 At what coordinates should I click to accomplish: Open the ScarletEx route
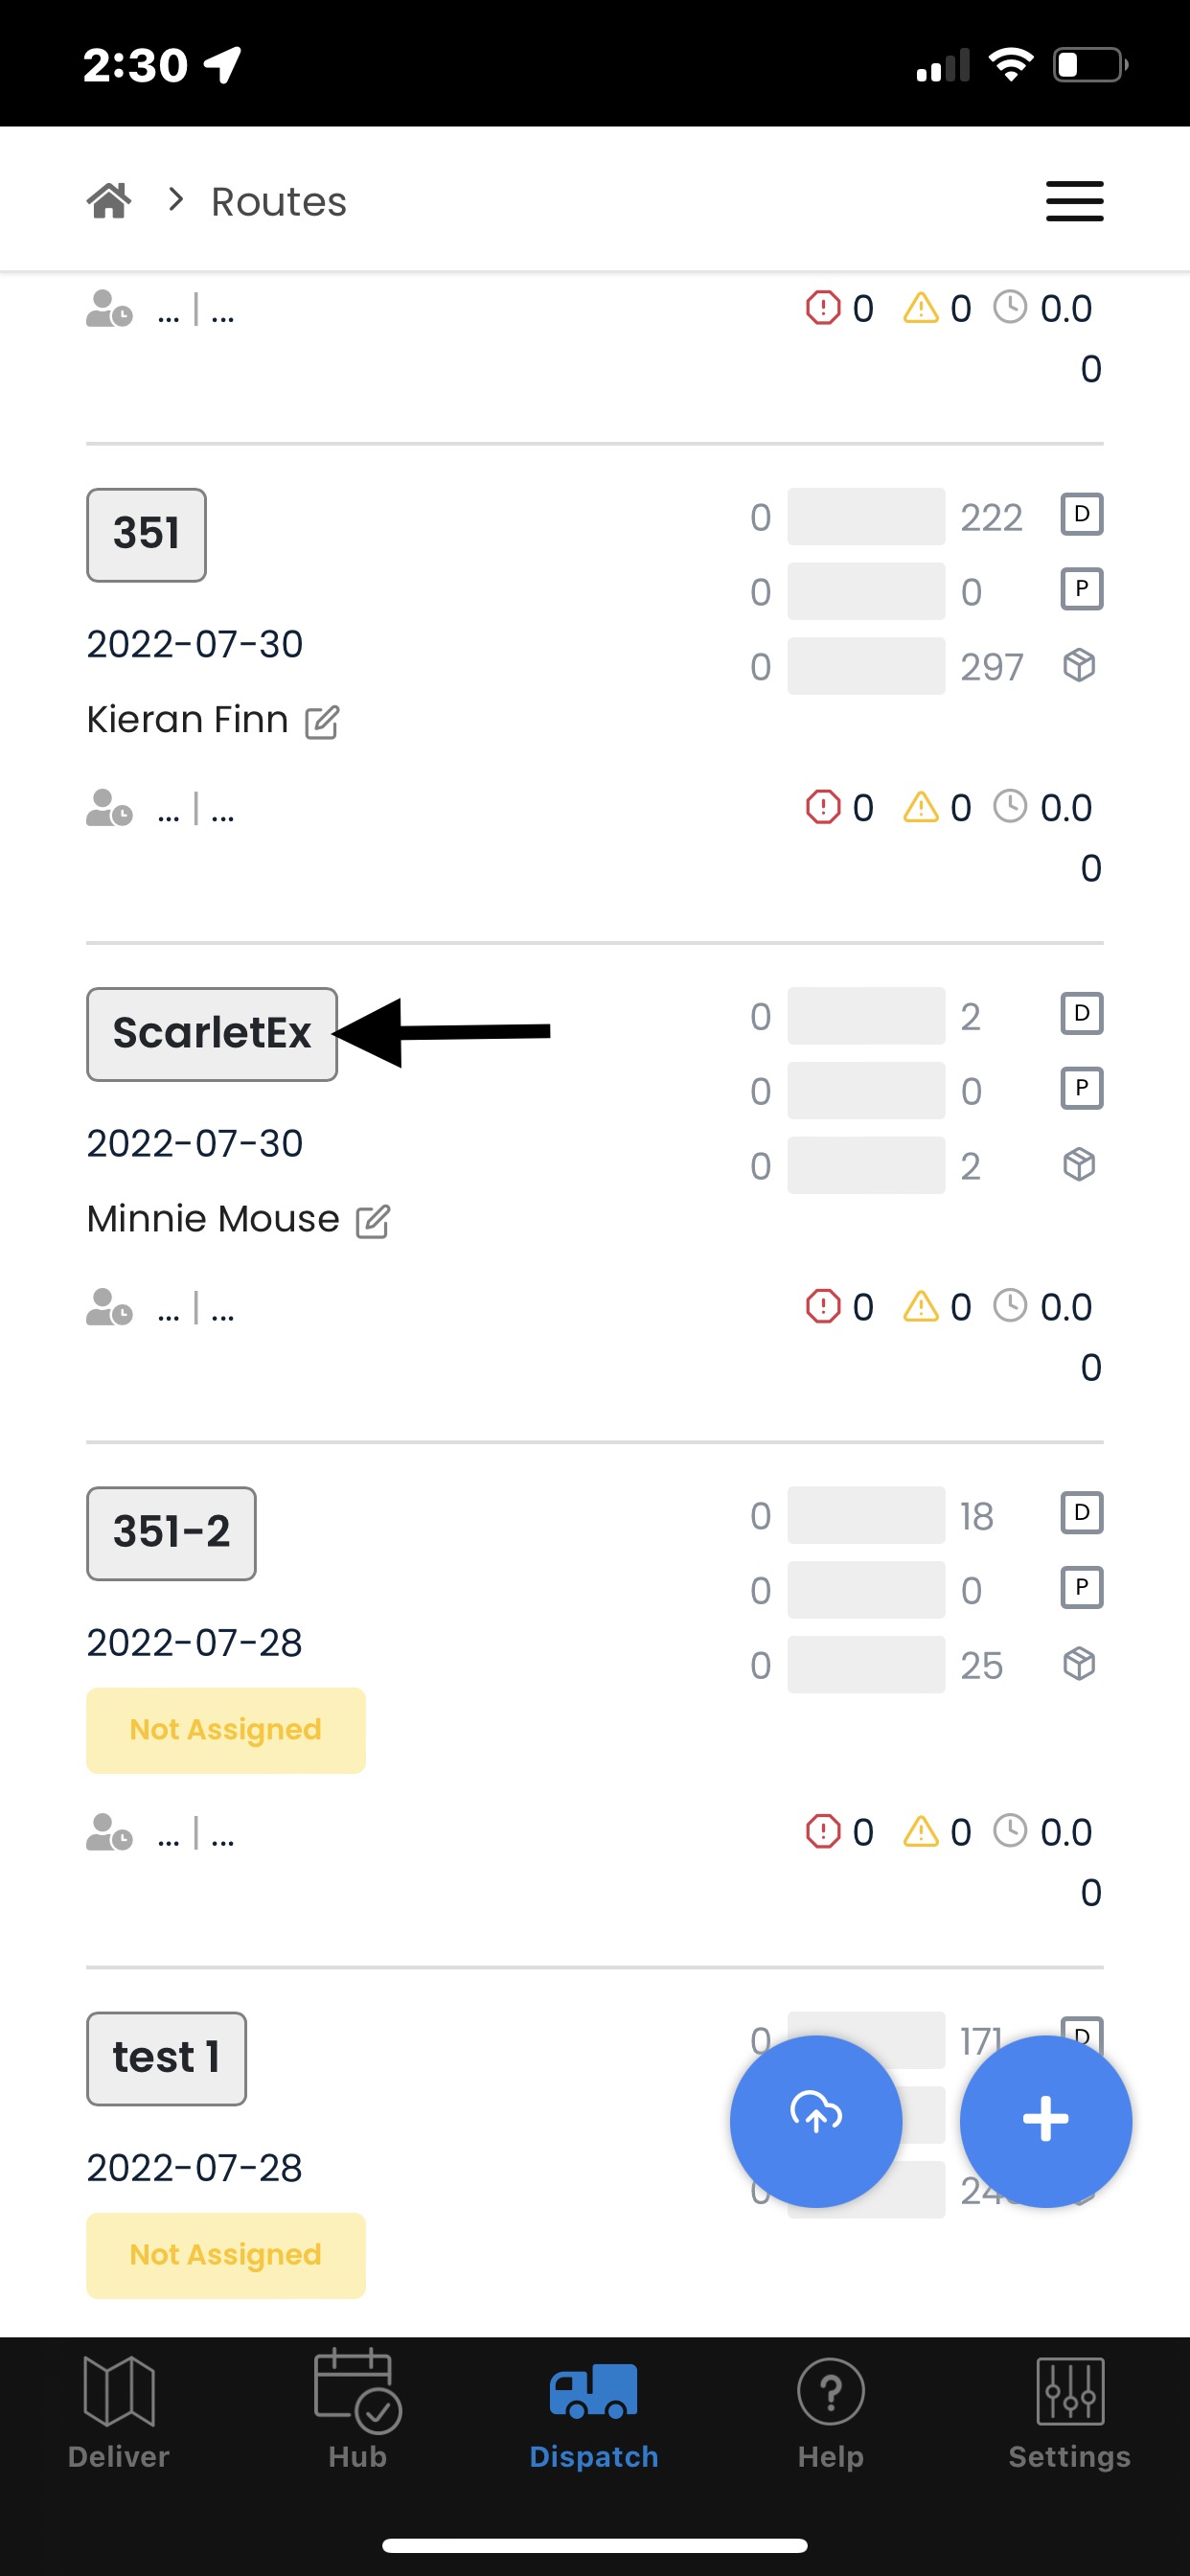point(212,1034)
